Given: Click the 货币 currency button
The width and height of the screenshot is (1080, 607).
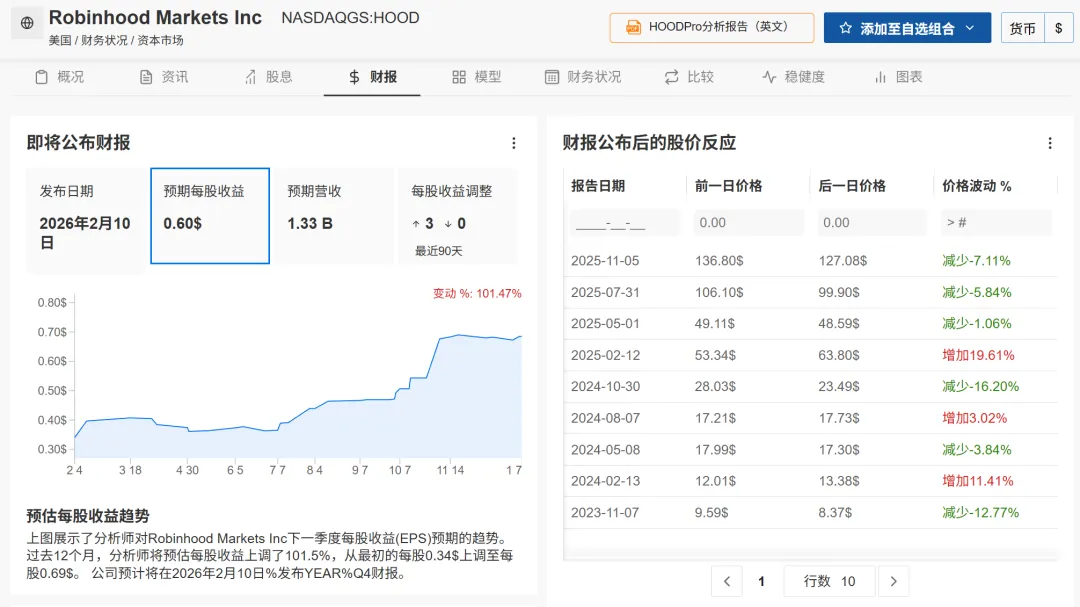Looking at the screenshot, I should click(x=1022, y=28).
